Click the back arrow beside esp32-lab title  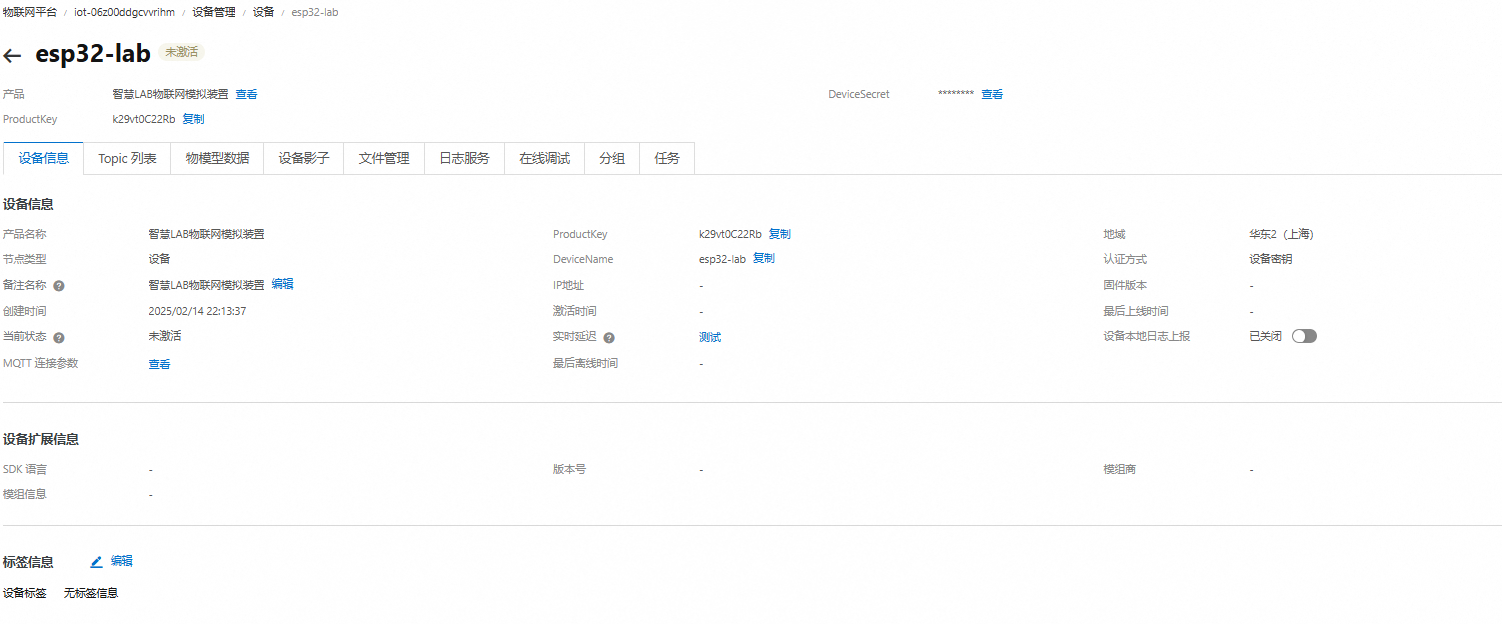13,55
